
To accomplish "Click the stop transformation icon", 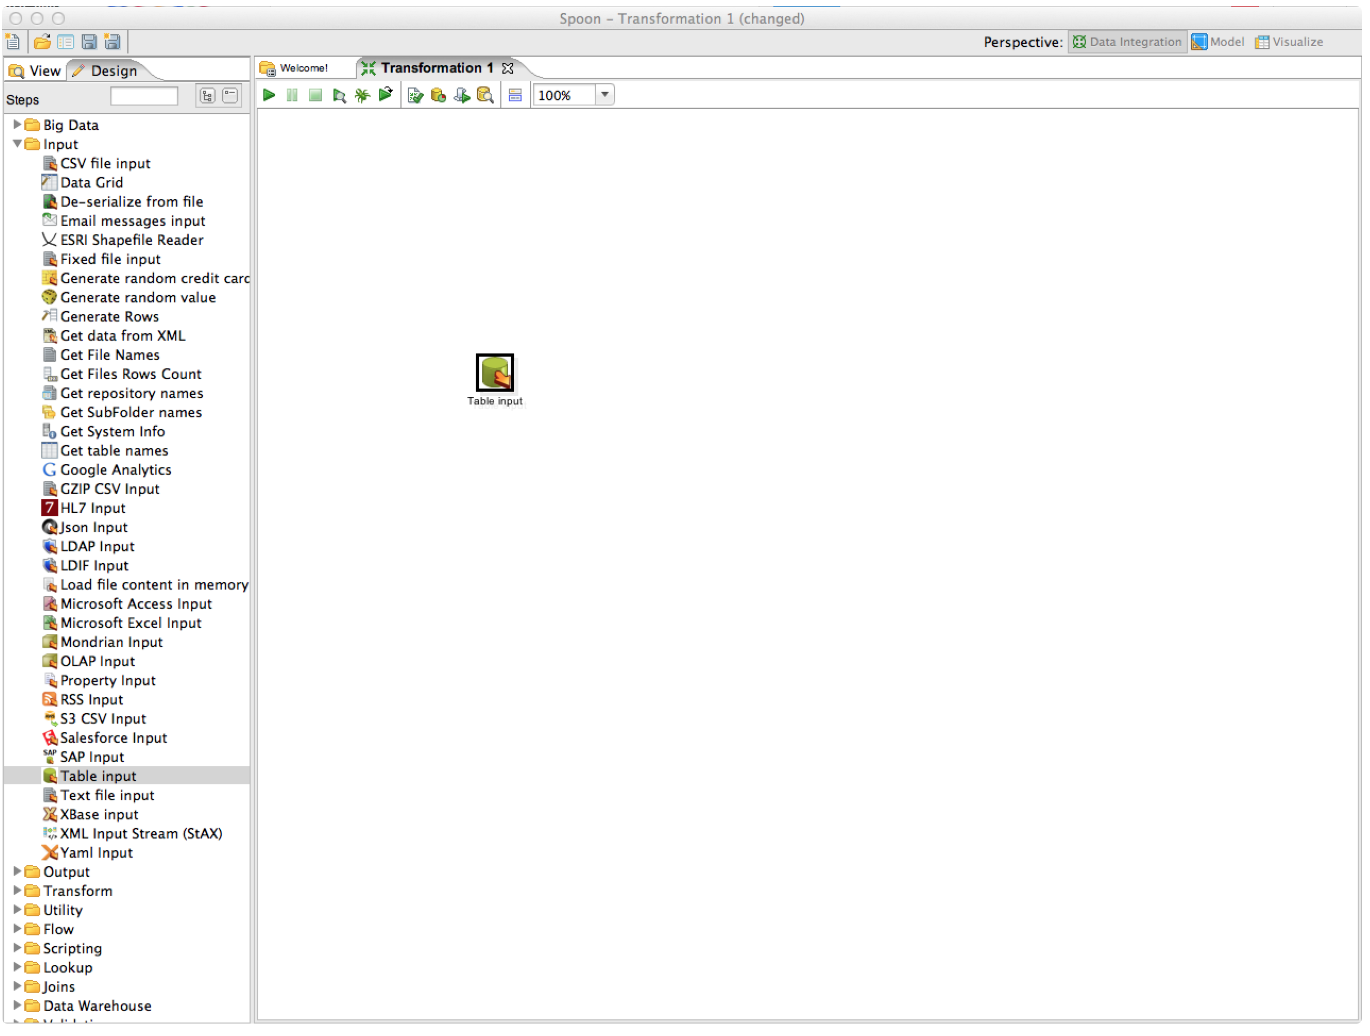I will point(315,95).
